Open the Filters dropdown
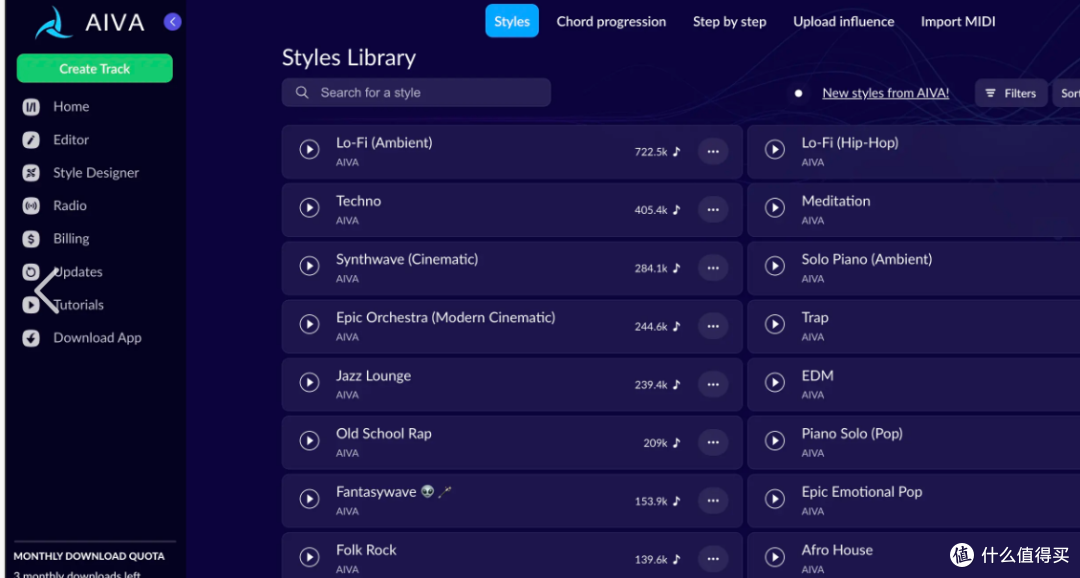 pos(1010,93)
